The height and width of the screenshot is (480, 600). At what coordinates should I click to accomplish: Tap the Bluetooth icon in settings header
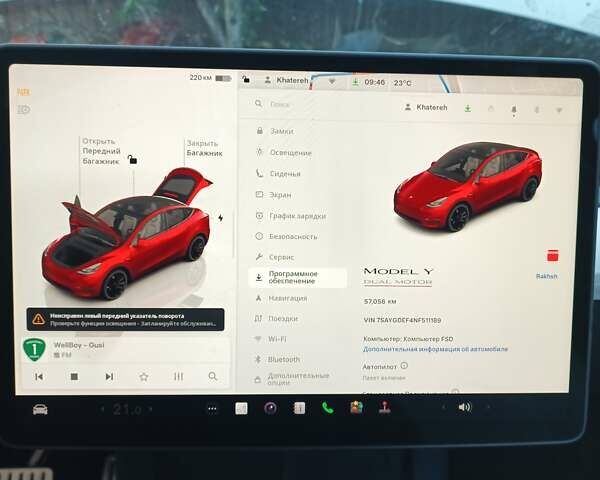tap(537, 110)
